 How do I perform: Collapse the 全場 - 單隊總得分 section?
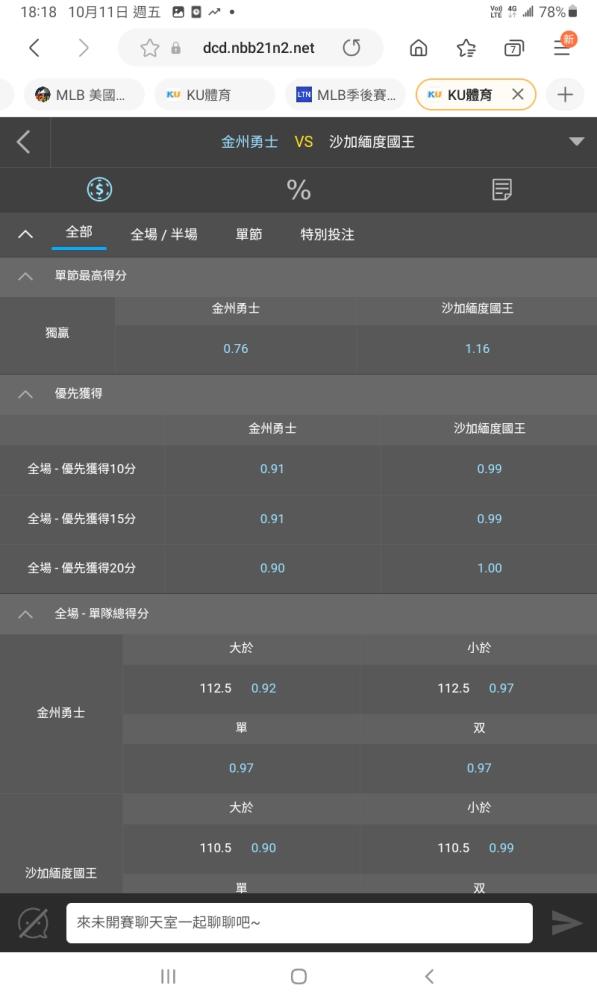point(26,614)
